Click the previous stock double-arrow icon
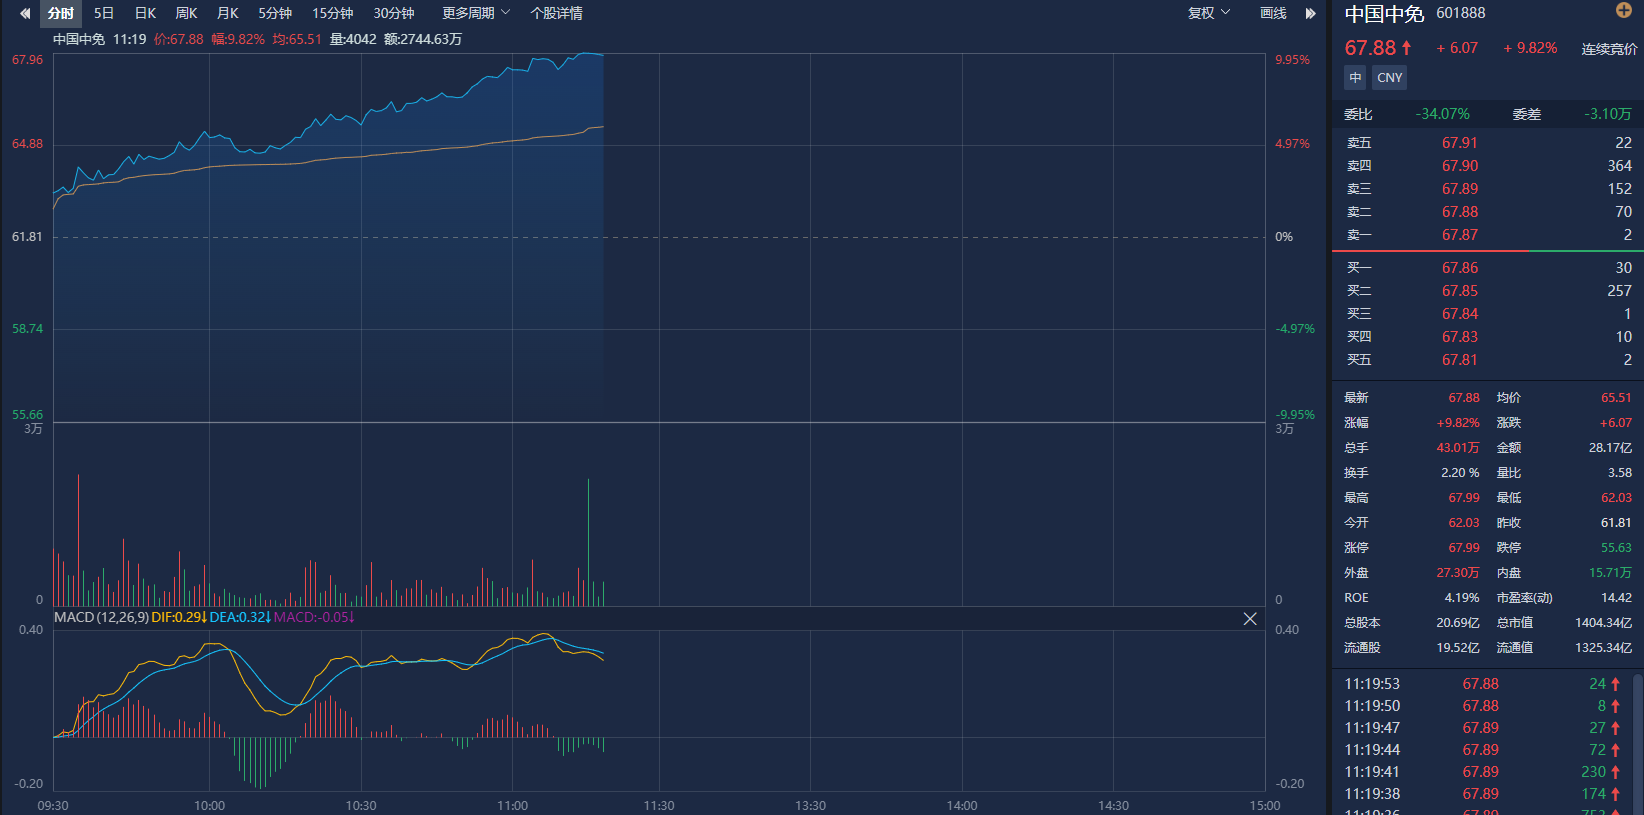Image resolution: width=1644 pixels, height=815 pixels. click(25, 13)
